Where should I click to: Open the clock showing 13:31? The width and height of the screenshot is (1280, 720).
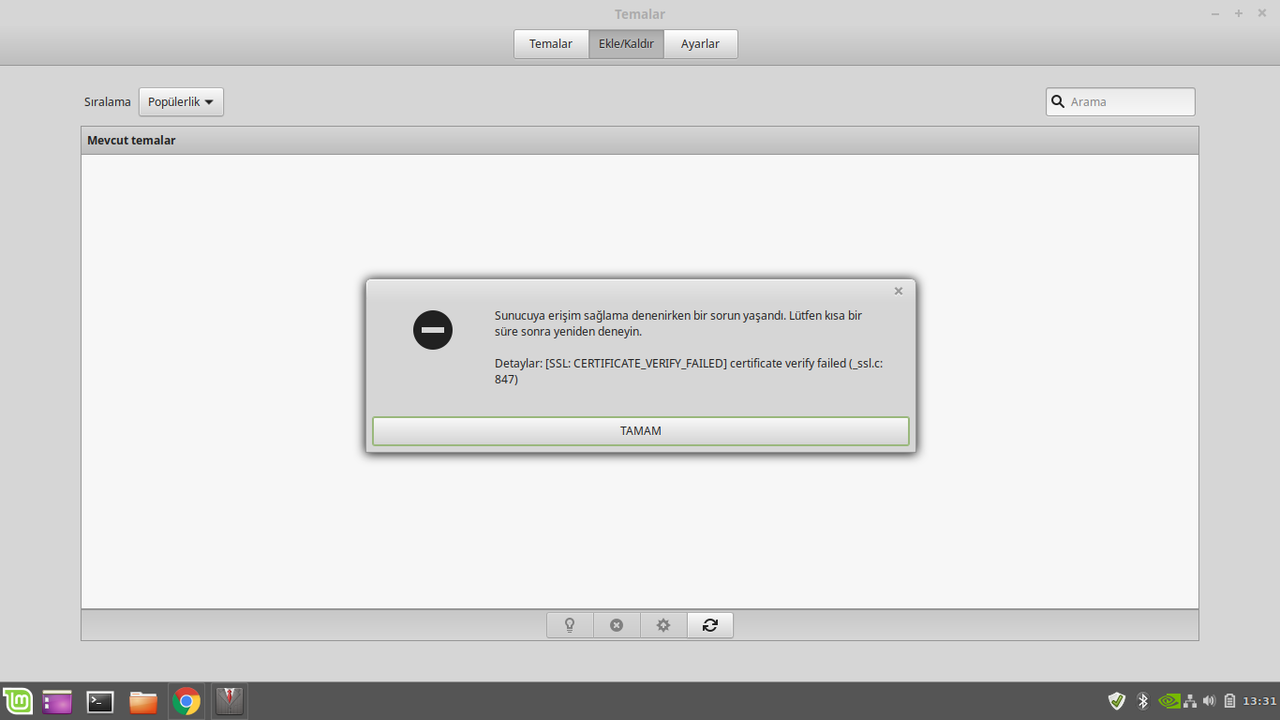pos(1260,701)
